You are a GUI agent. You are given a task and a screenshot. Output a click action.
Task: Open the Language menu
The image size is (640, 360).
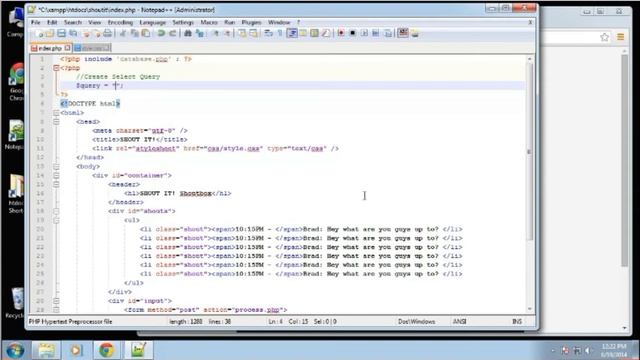point(153,22)
